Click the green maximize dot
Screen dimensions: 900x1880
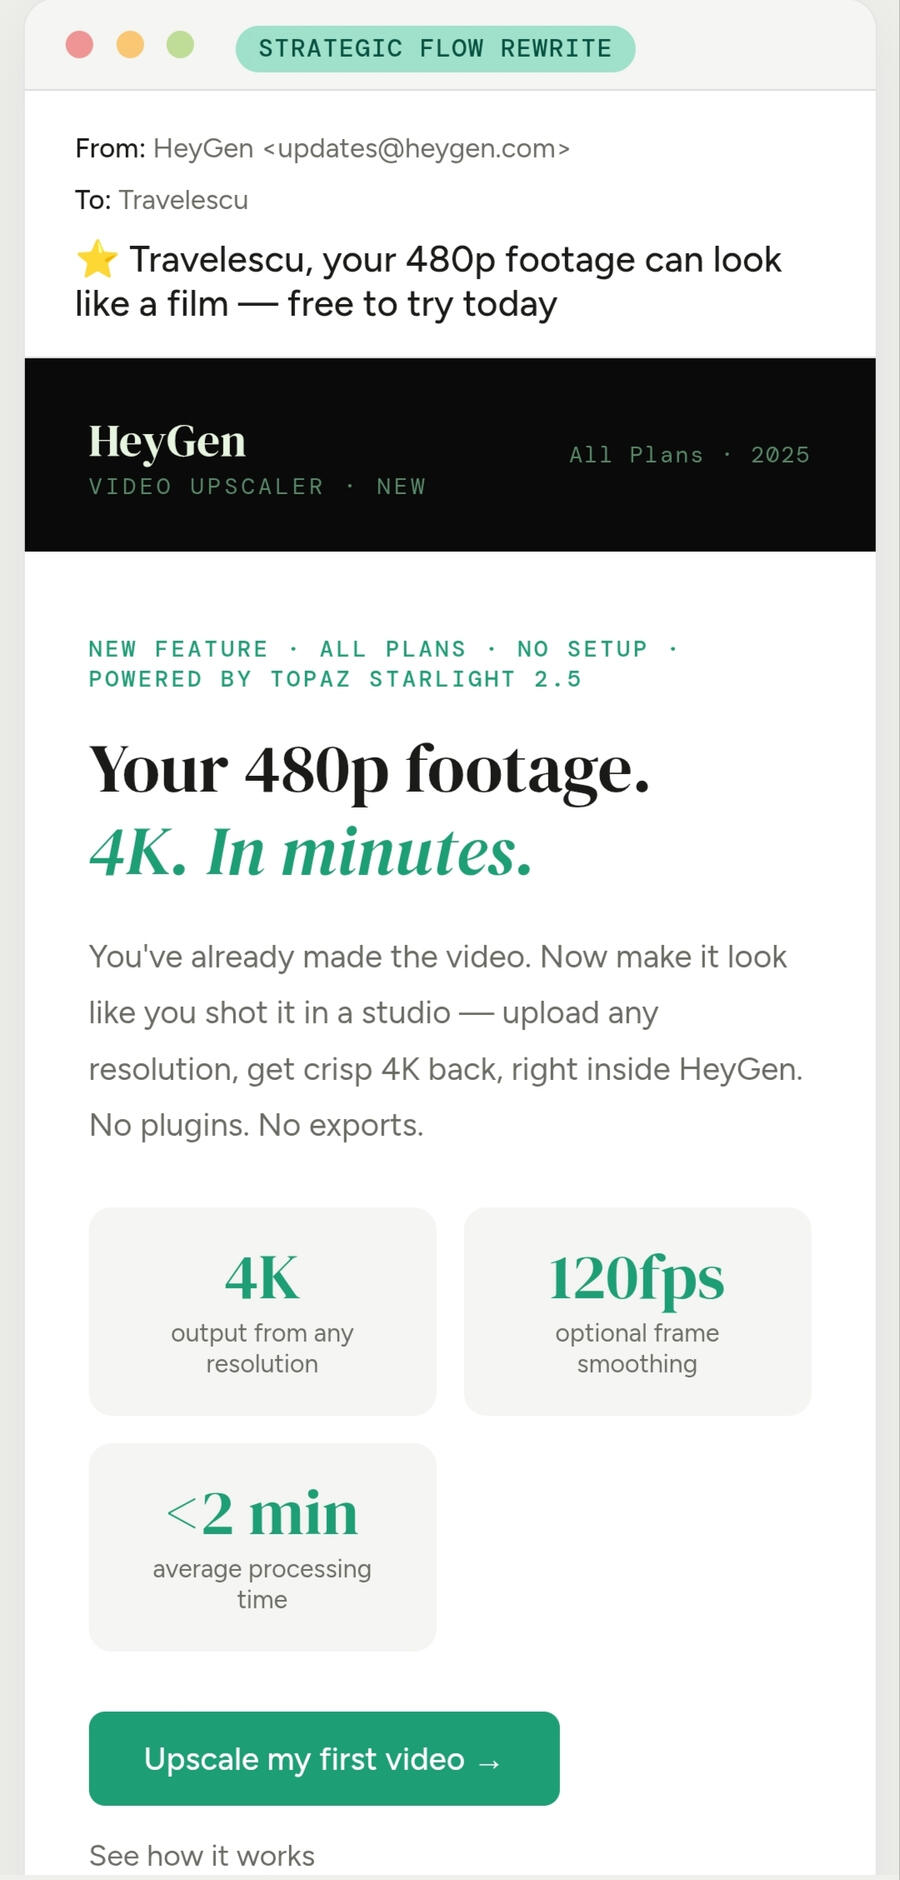180,45
